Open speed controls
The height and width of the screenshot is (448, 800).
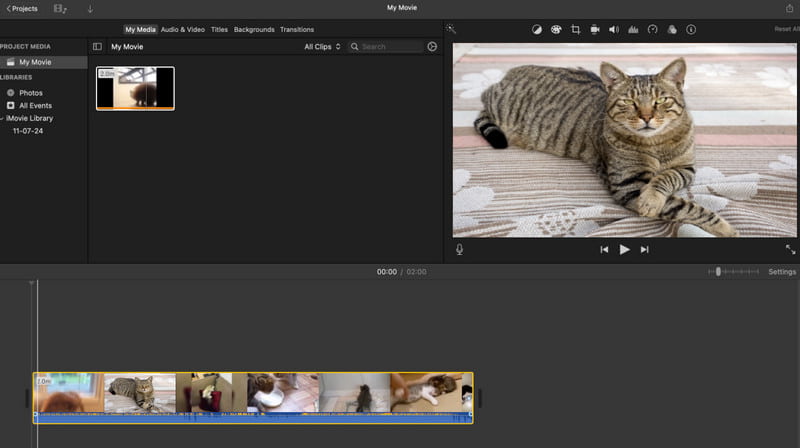[653, 30]
